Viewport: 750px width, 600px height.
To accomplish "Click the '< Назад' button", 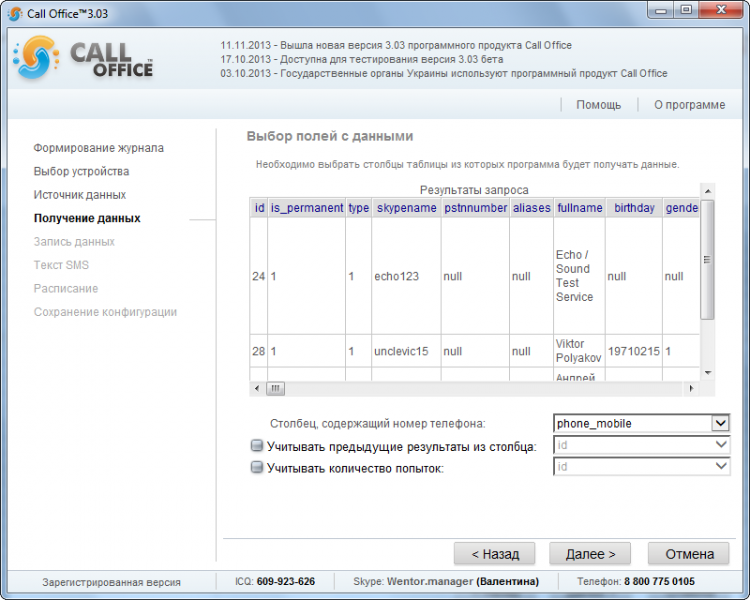I will coord(495,554).
